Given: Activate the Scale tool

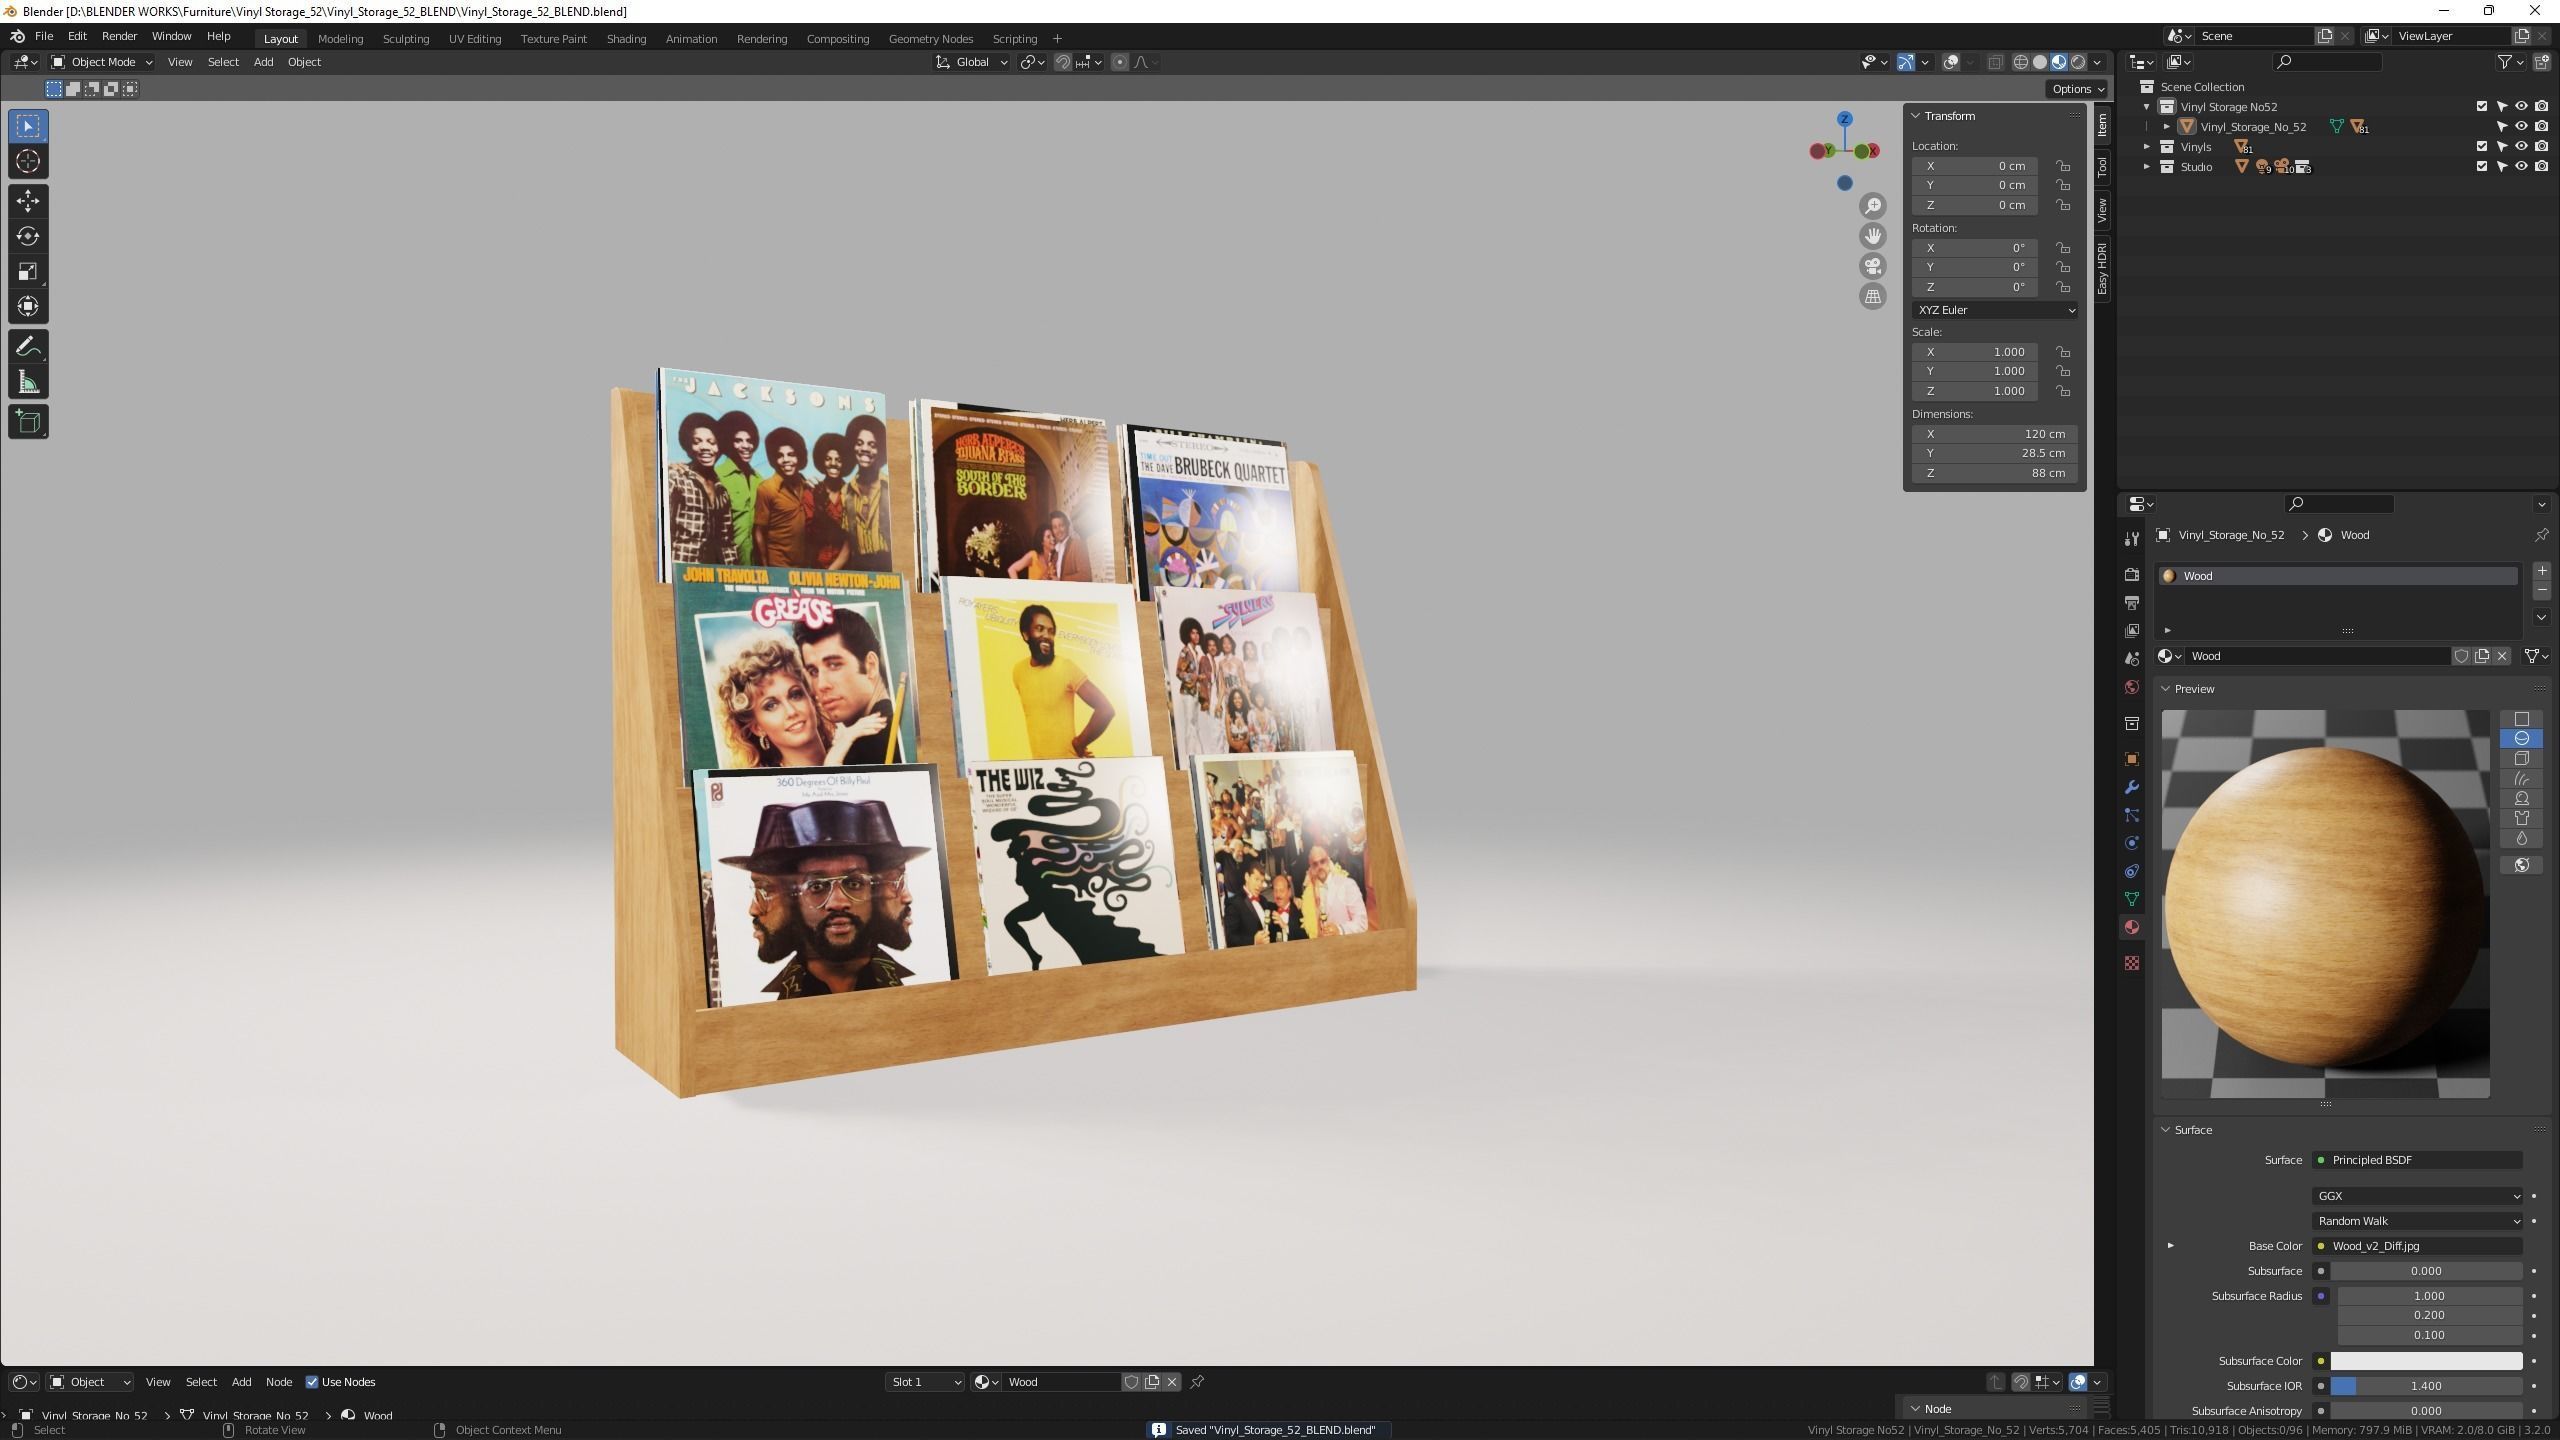Looking at the screenshot, I should [28, 271].
